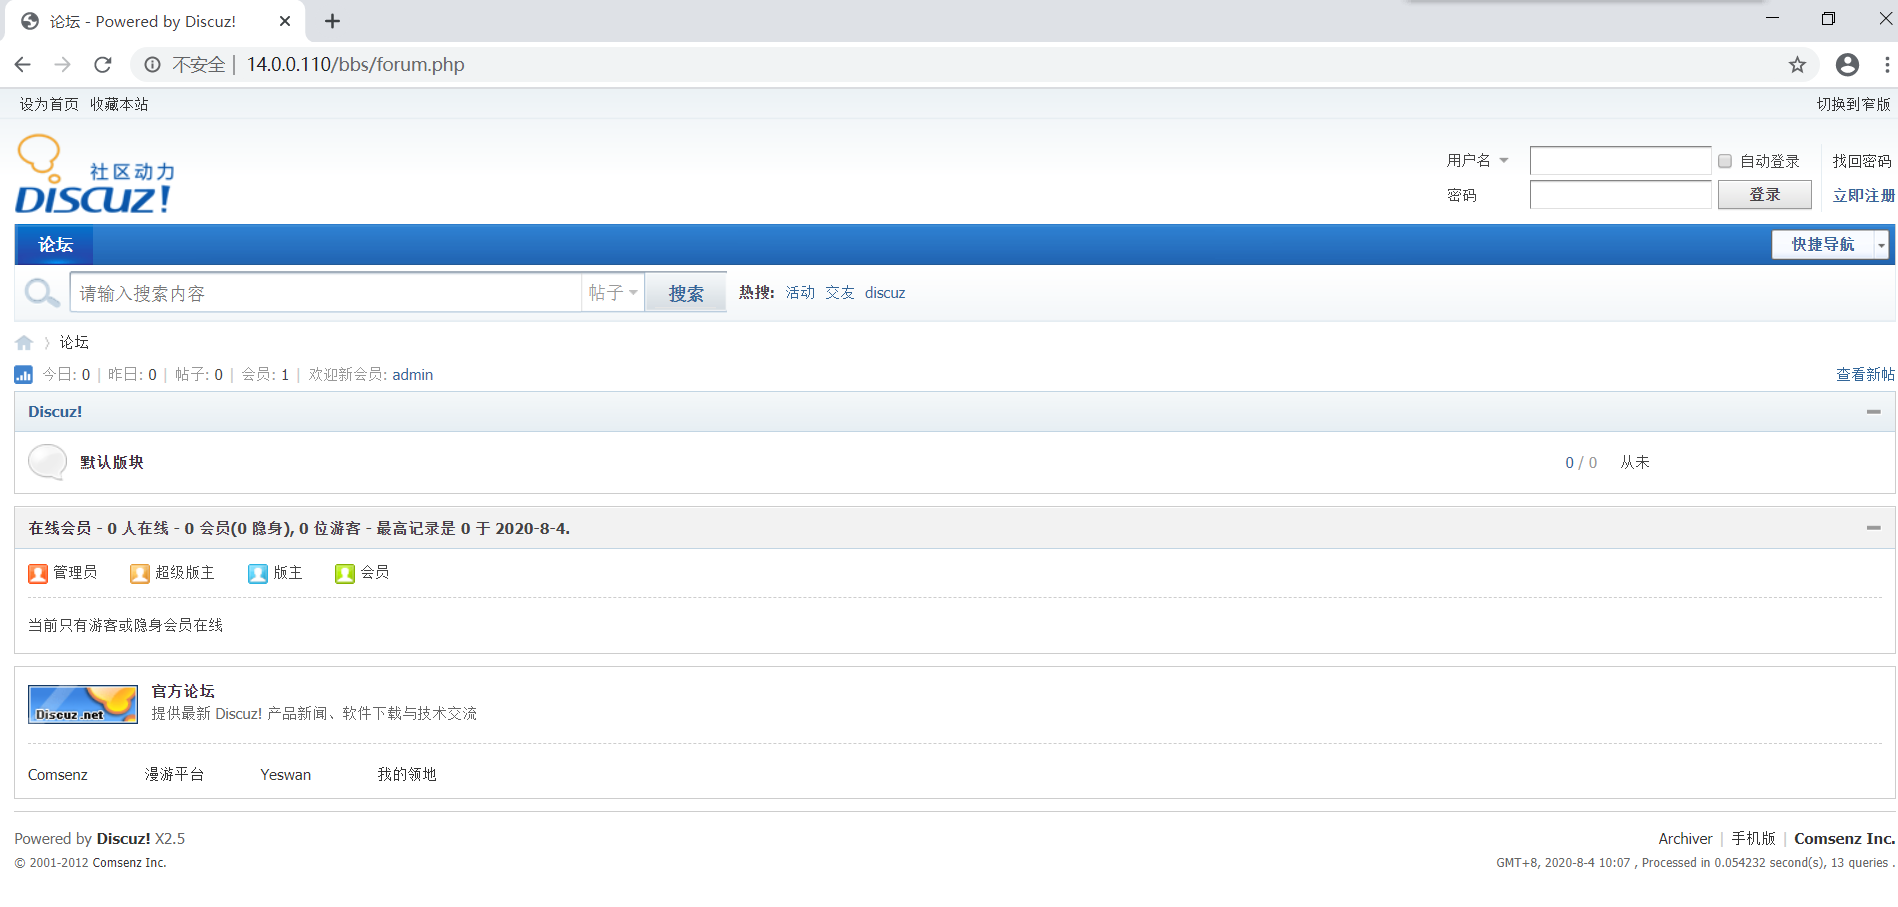Click the 查看新帖 link

[1865, 375]
